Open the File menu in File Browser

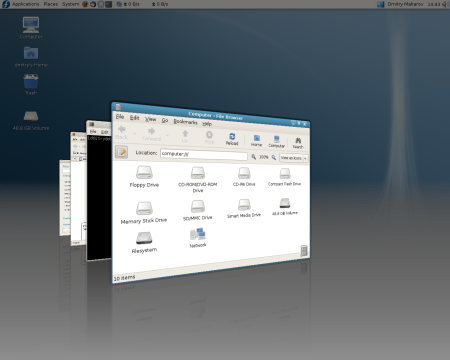(x=120, y=117)
